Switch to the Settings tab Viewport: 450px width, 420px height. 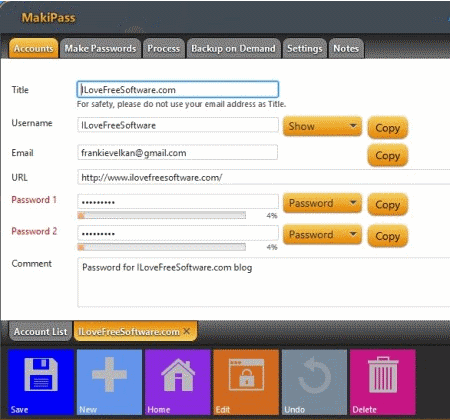(305, 49)
